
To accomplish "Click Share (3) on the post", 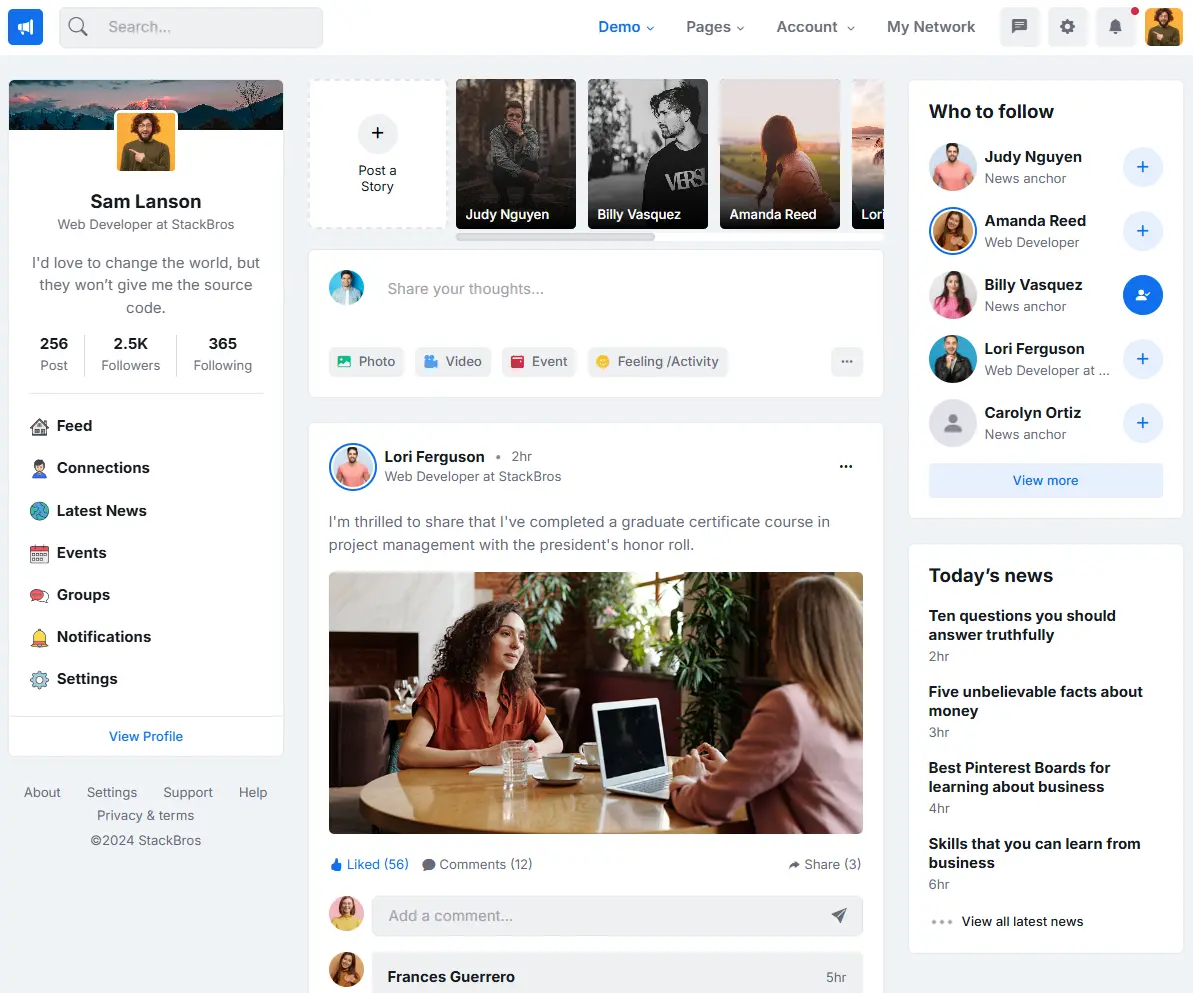I will tap(825, 864).
